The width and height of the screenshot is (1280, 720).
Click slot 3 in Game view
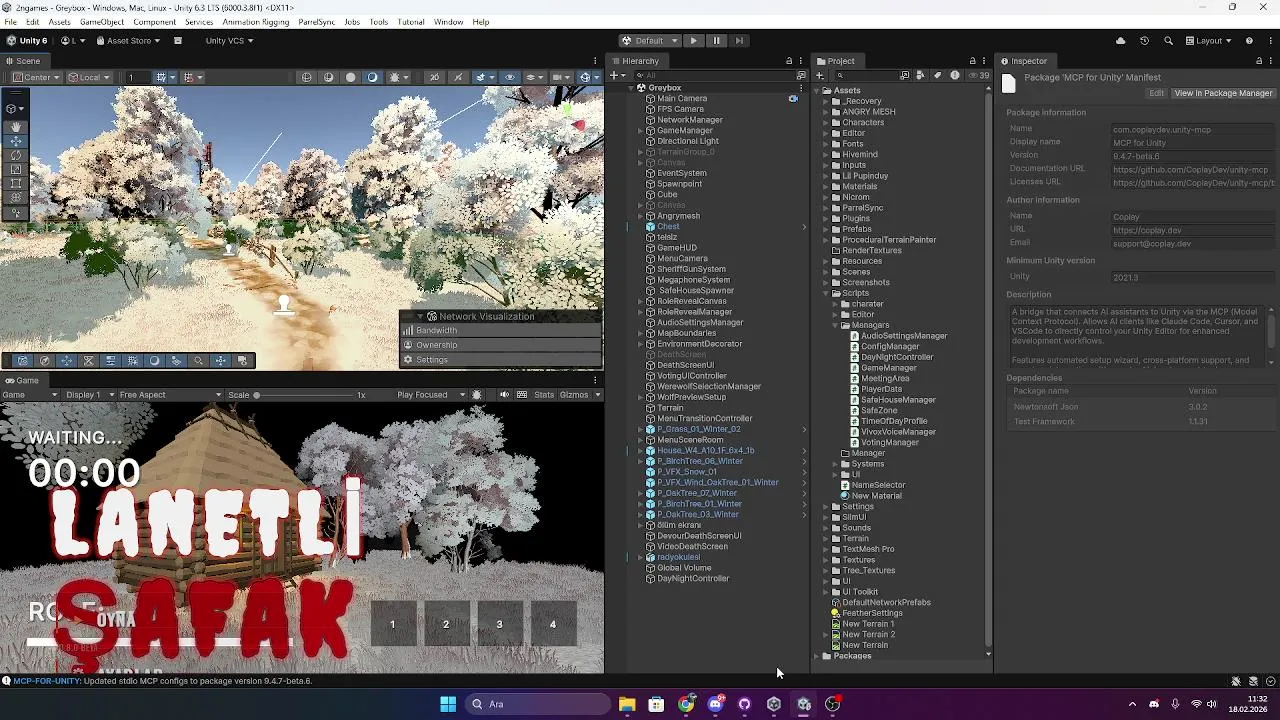(x=499, y=625)
